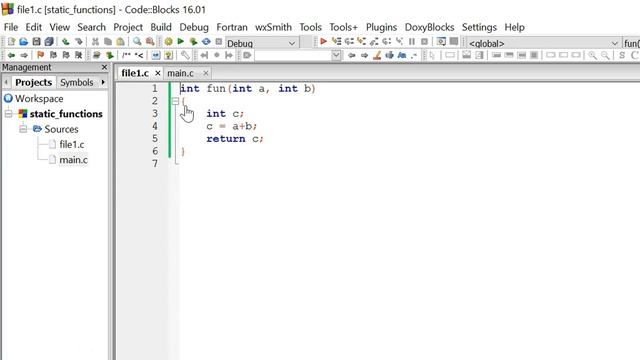Collapse the Sources folder node
The image size is (640, 360).
point(23,129)
